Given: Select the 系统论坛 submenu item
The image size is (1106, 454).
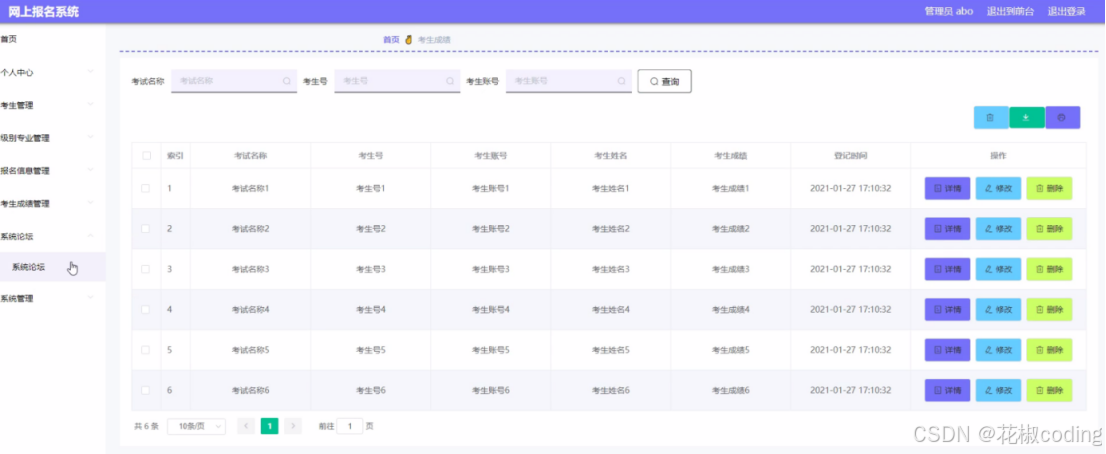Looking at the screenshot, I should 53,267.
